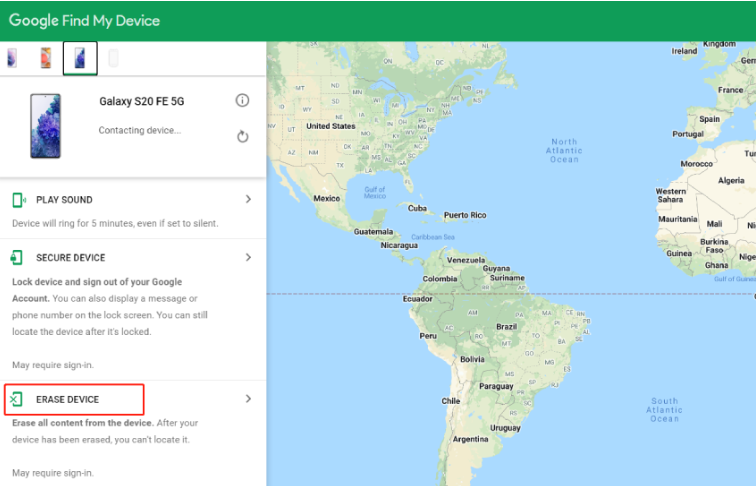Click the Galaxy S20 FE 5G name
Screen dimensions: 756x486
click(x=142, y=101)
